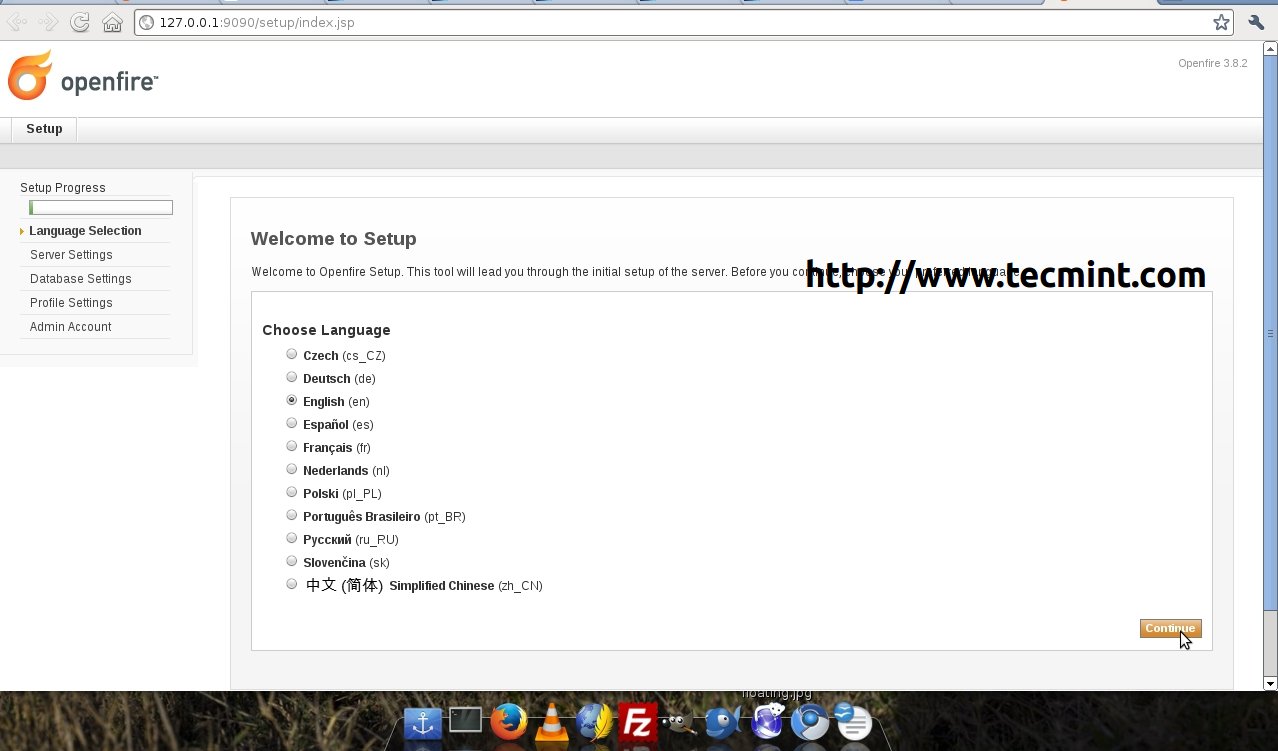Click the Setup Progress label

63,188
